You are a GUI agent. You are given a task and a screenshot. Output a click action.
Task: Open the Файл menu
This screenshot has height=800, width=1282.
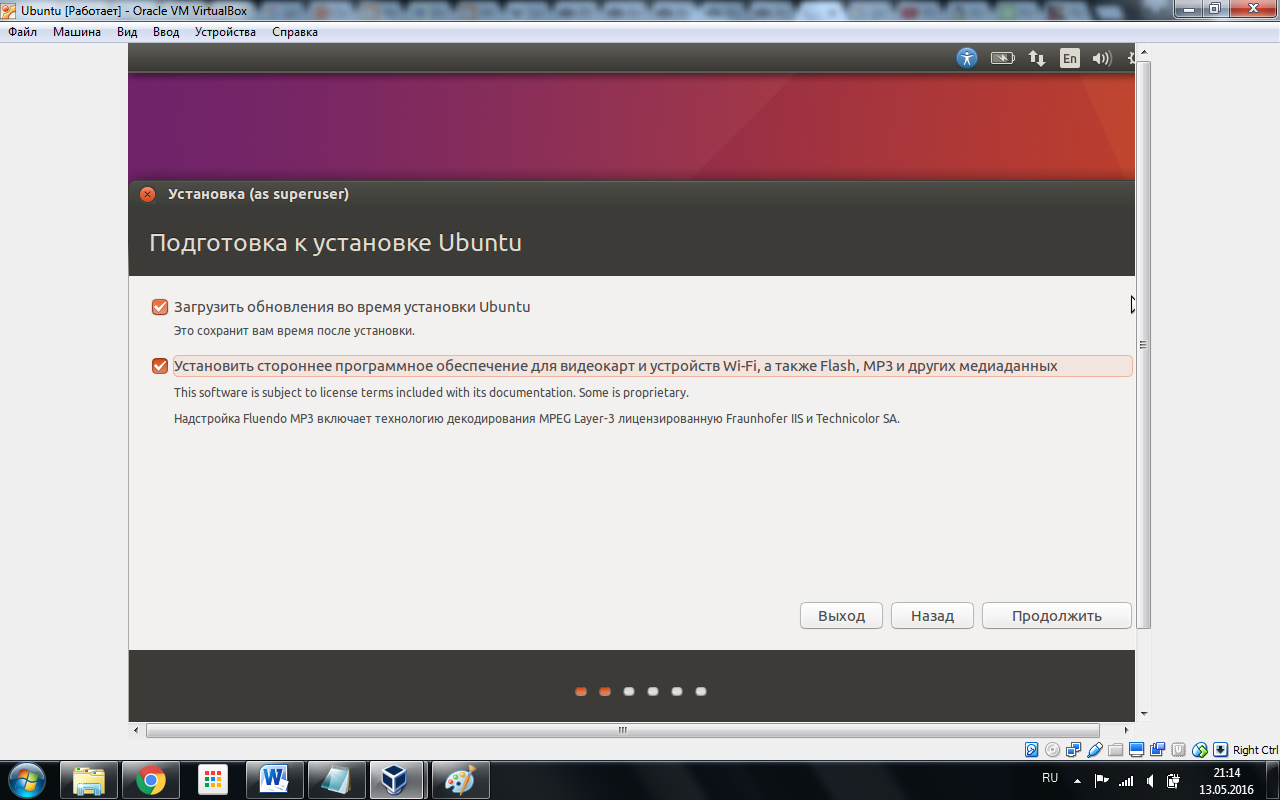[x=22, y=32]
